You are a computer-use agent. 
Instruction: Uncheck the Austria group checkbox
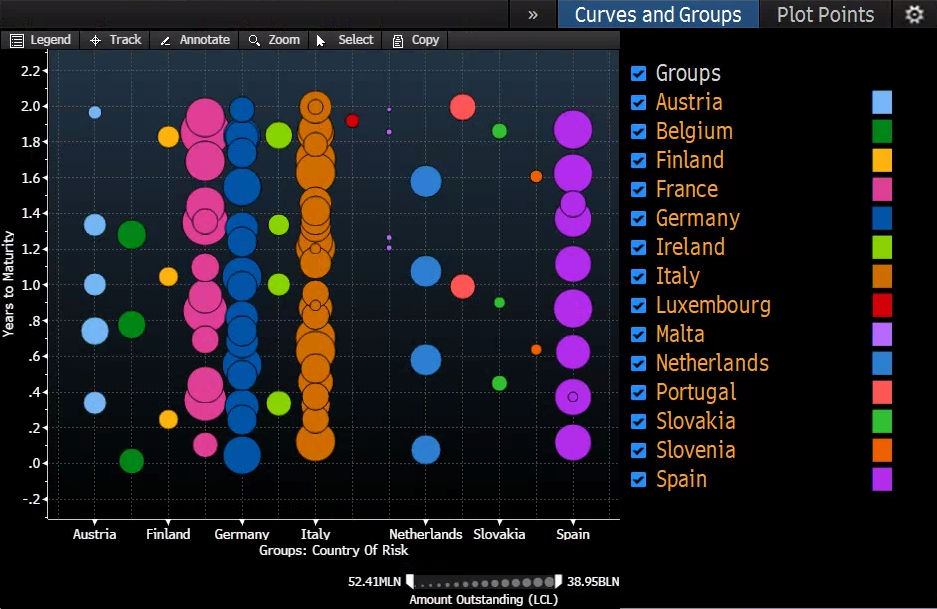639,102
